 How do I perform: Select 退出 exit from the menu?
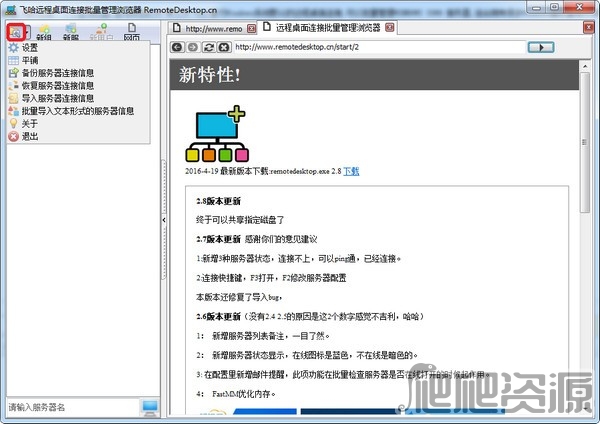[x=78, y=136]
